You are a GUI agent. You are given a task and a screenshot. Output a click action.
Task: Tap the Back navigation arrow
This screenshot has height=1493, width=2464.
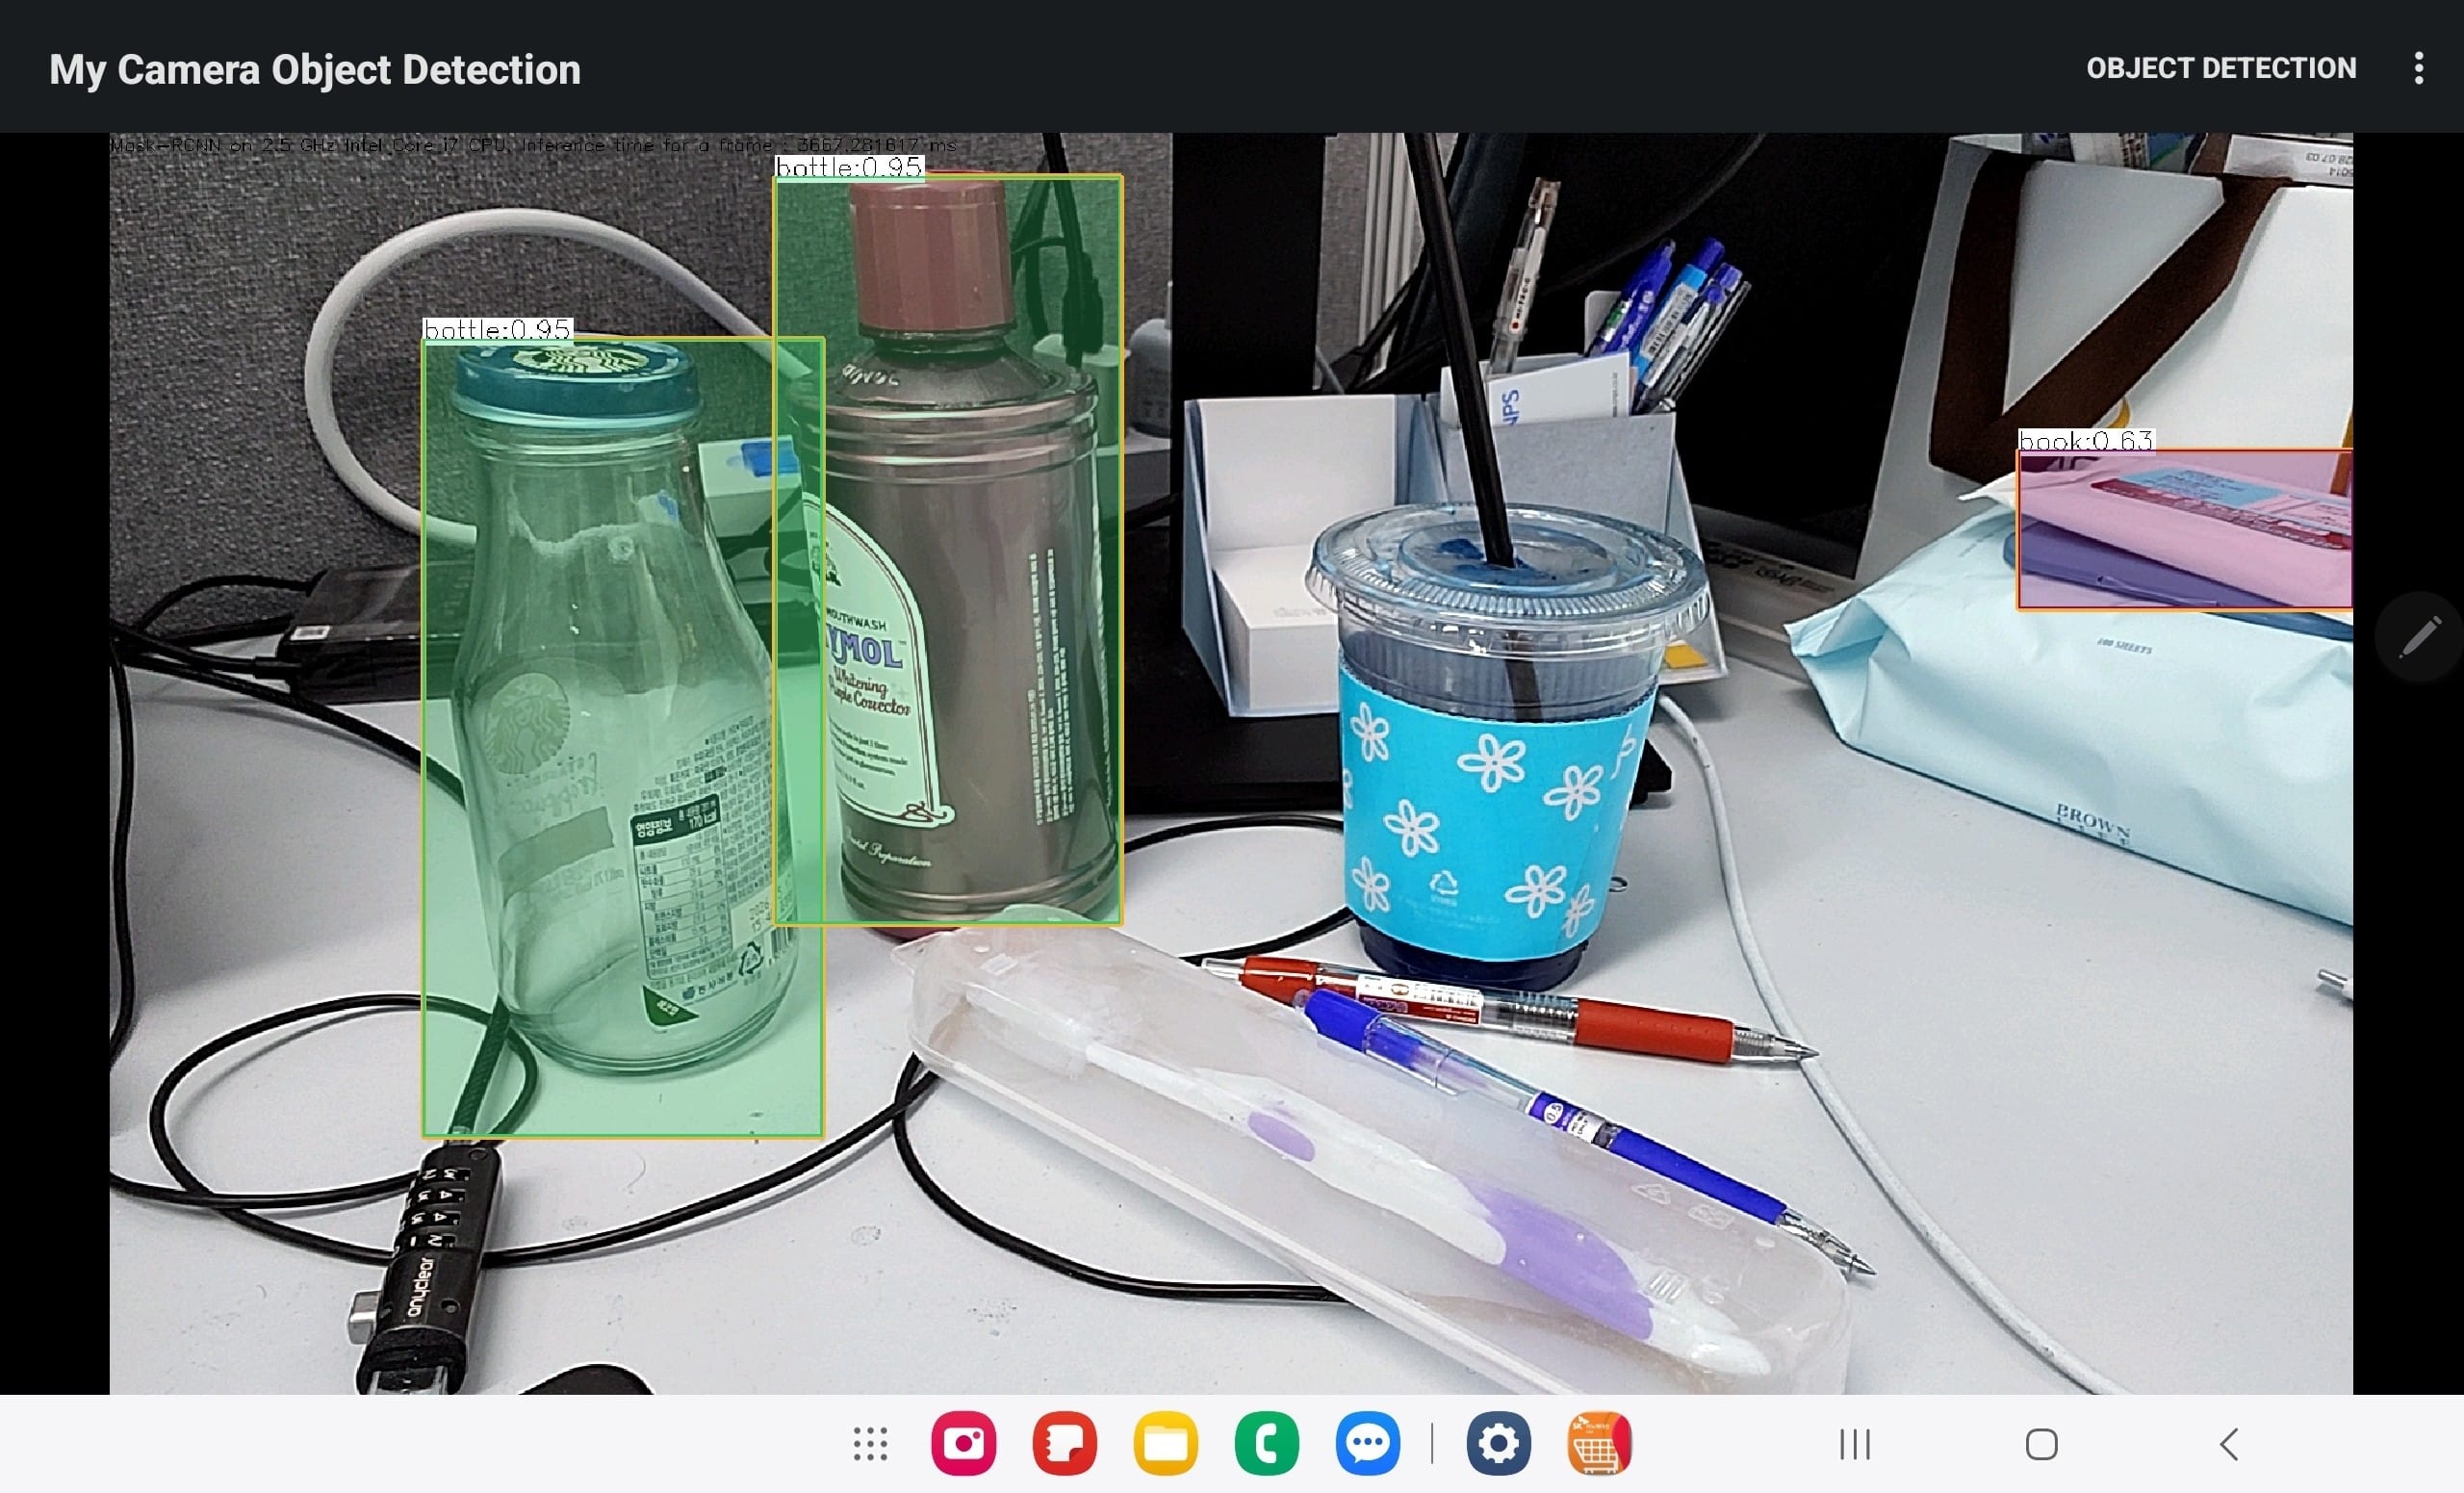click(x=2228, y=1444)
